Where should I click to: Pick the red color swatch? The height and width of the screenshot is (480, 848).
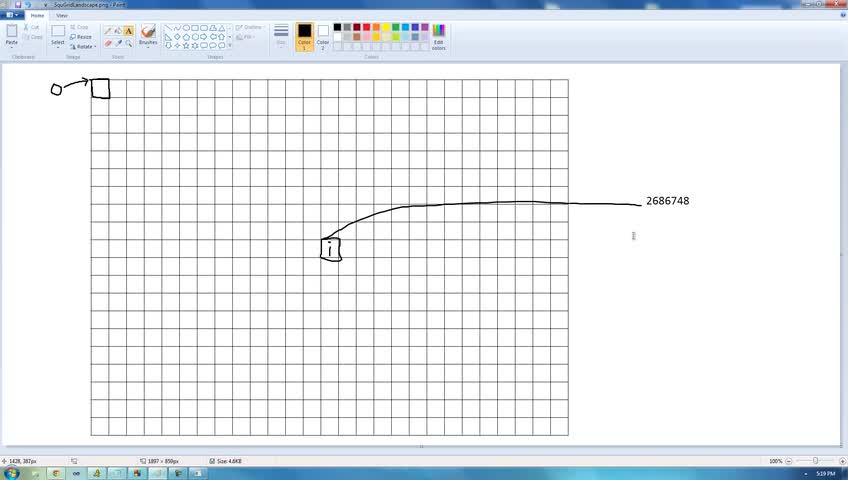coord(367,27)
